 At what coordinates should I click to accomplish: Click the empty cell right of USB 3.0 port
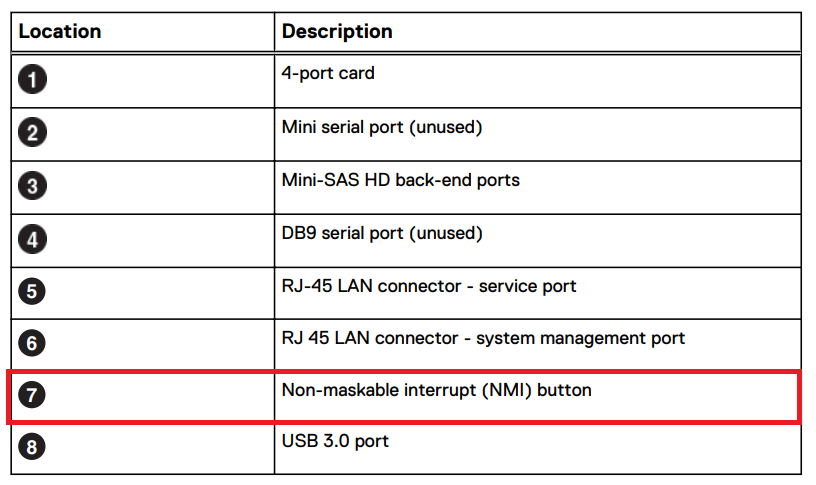coord(600,448)
